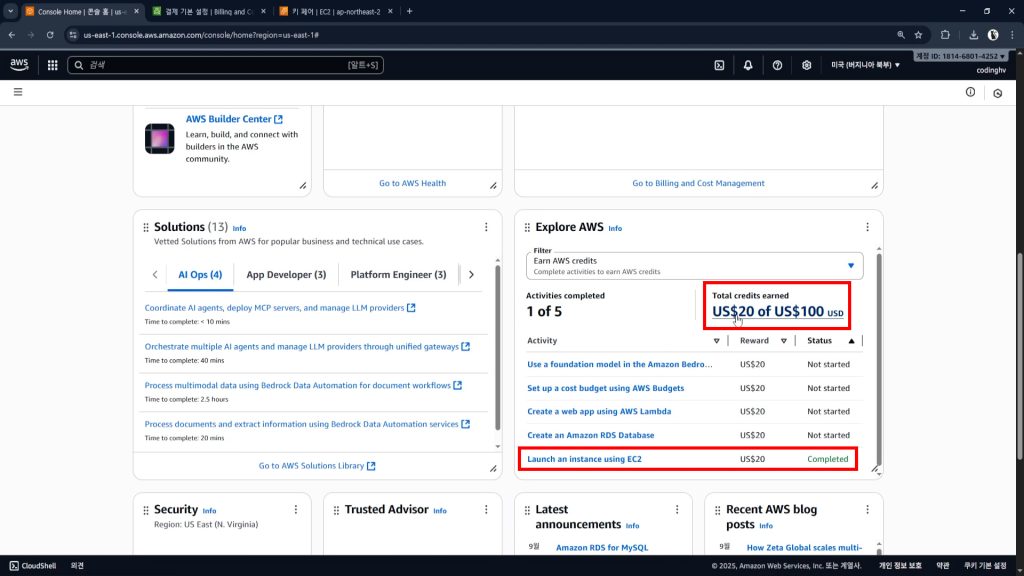Open Set up a cost budget activity
The width and height of the screenshot is (1024, 576).
[605, 388]
